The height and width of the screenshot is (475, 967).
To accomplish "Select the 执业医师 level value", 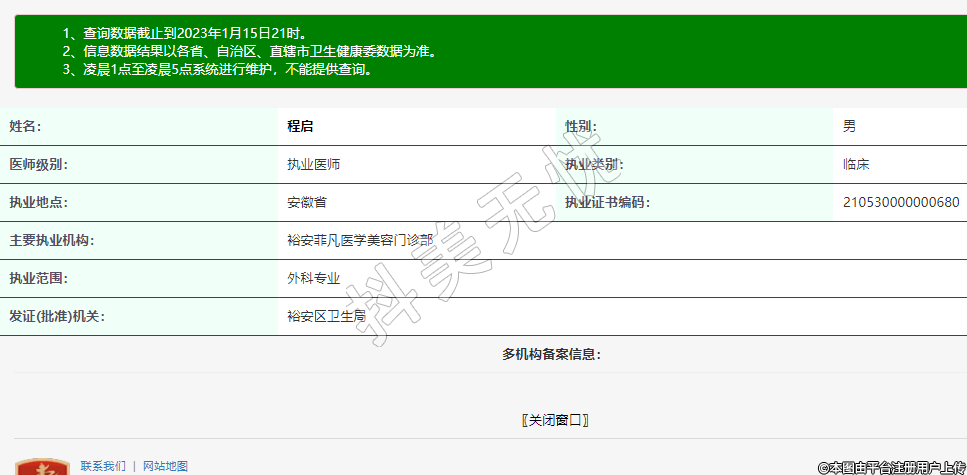I will (313, 164).
